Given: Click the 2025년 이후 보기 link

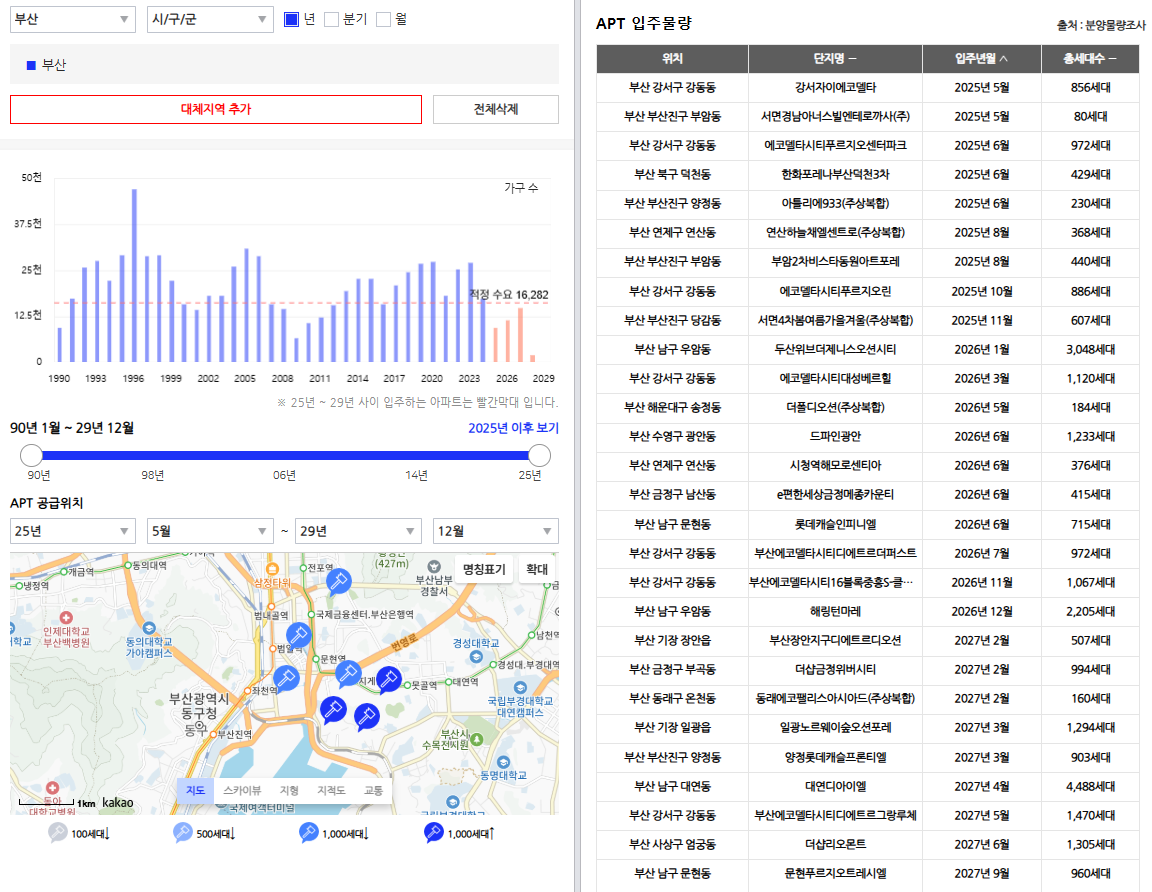Looking at the screenshot, I should (x=514, y=428).
